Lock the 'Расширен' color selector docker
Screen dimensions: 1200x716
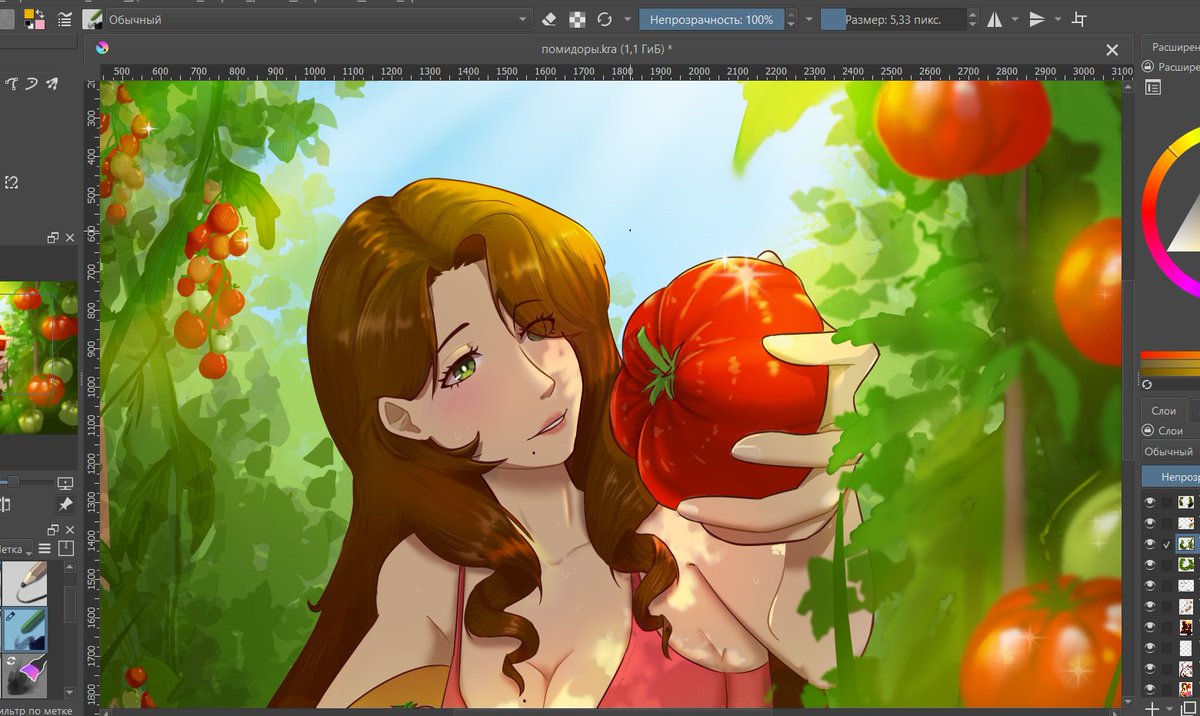[x=1147, y=67]
